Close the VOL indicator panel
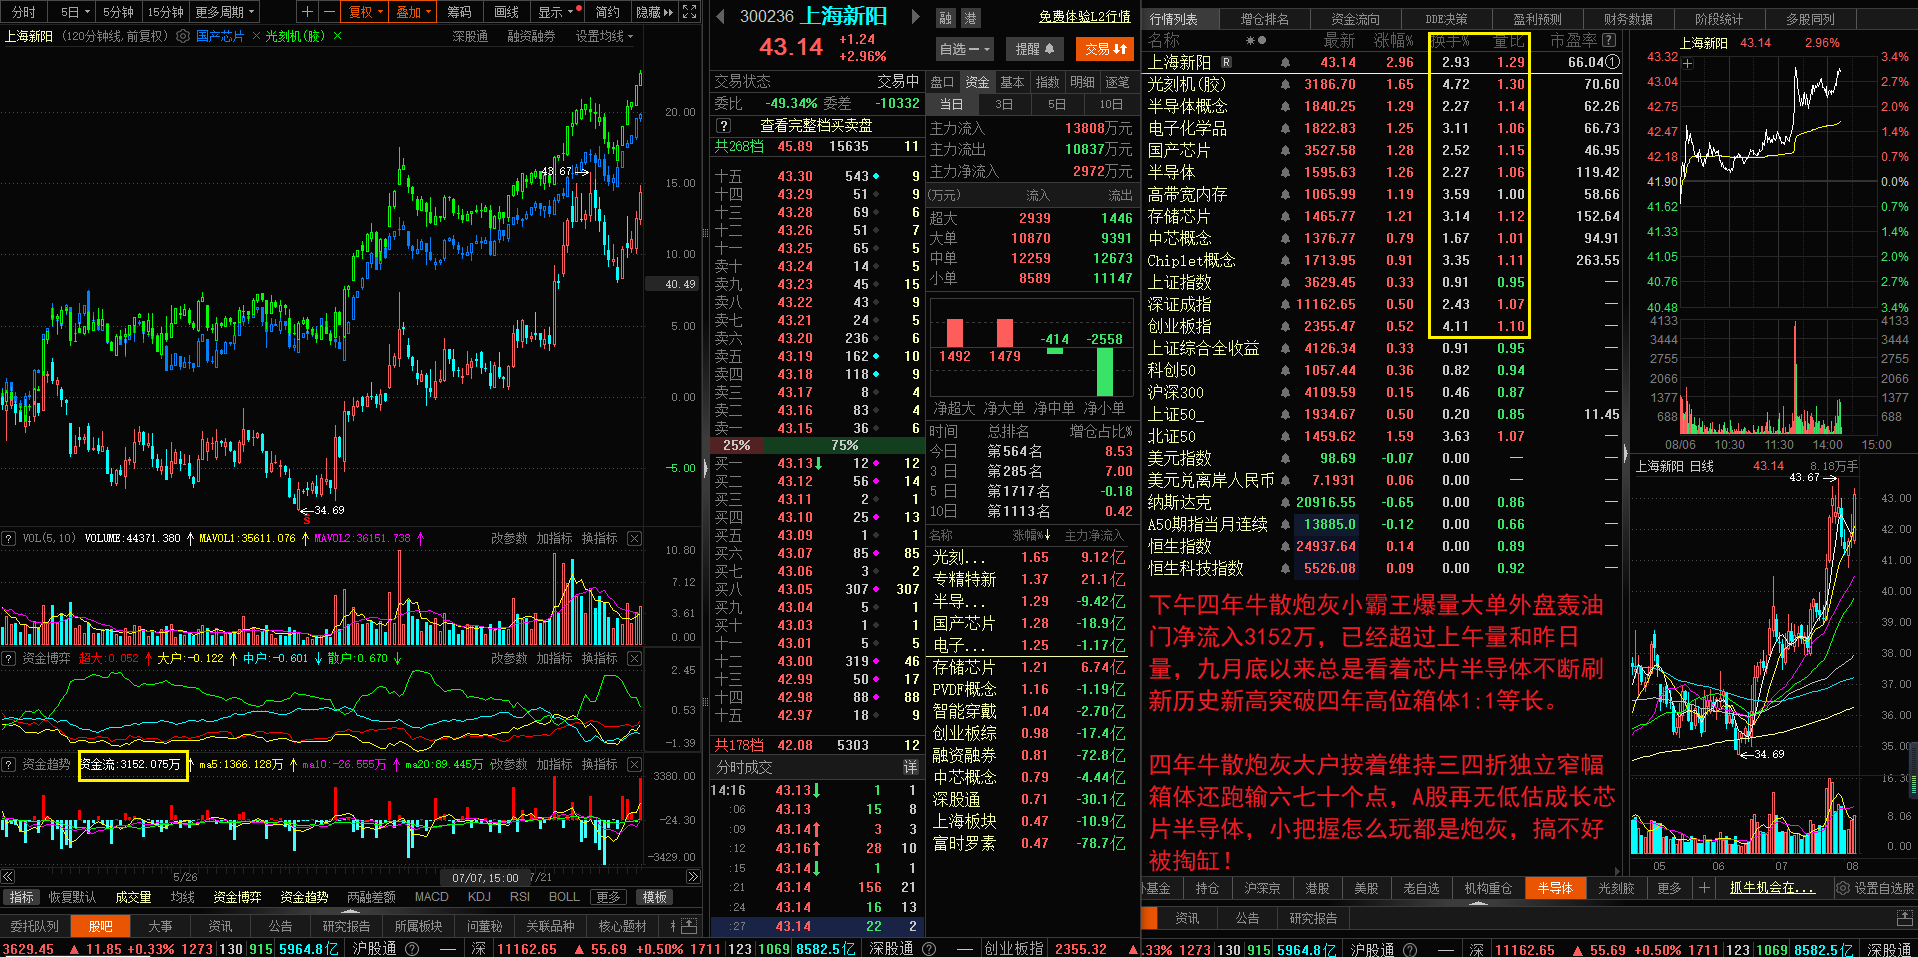 tap(634, 538)
